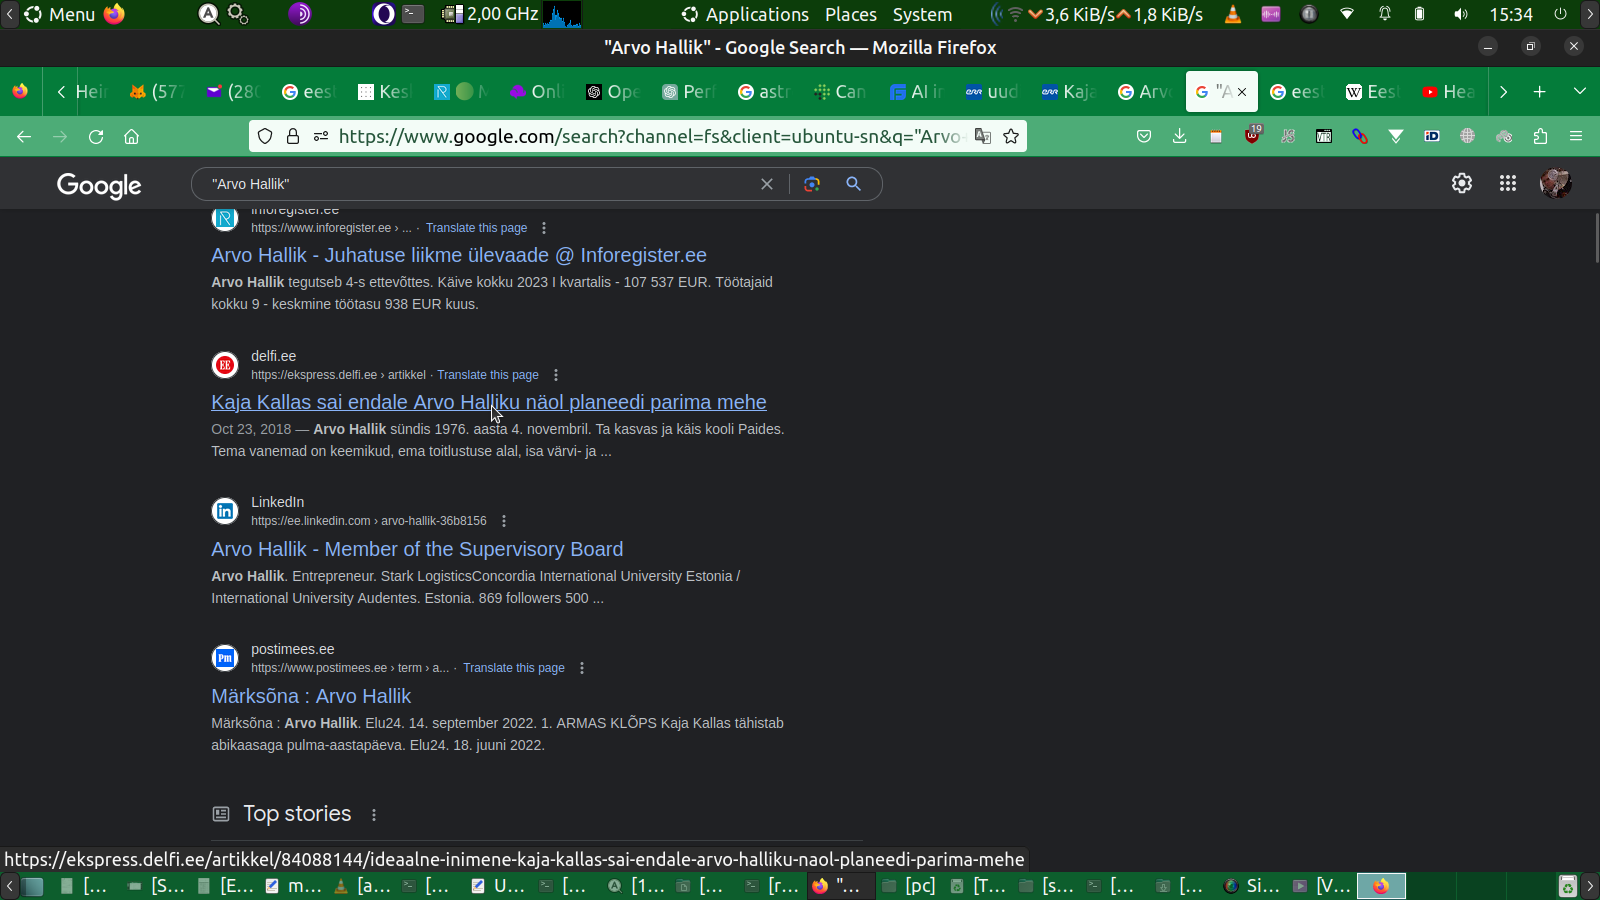
Task: Open more options for the Inforegister result
Action: tap(544, 228)
